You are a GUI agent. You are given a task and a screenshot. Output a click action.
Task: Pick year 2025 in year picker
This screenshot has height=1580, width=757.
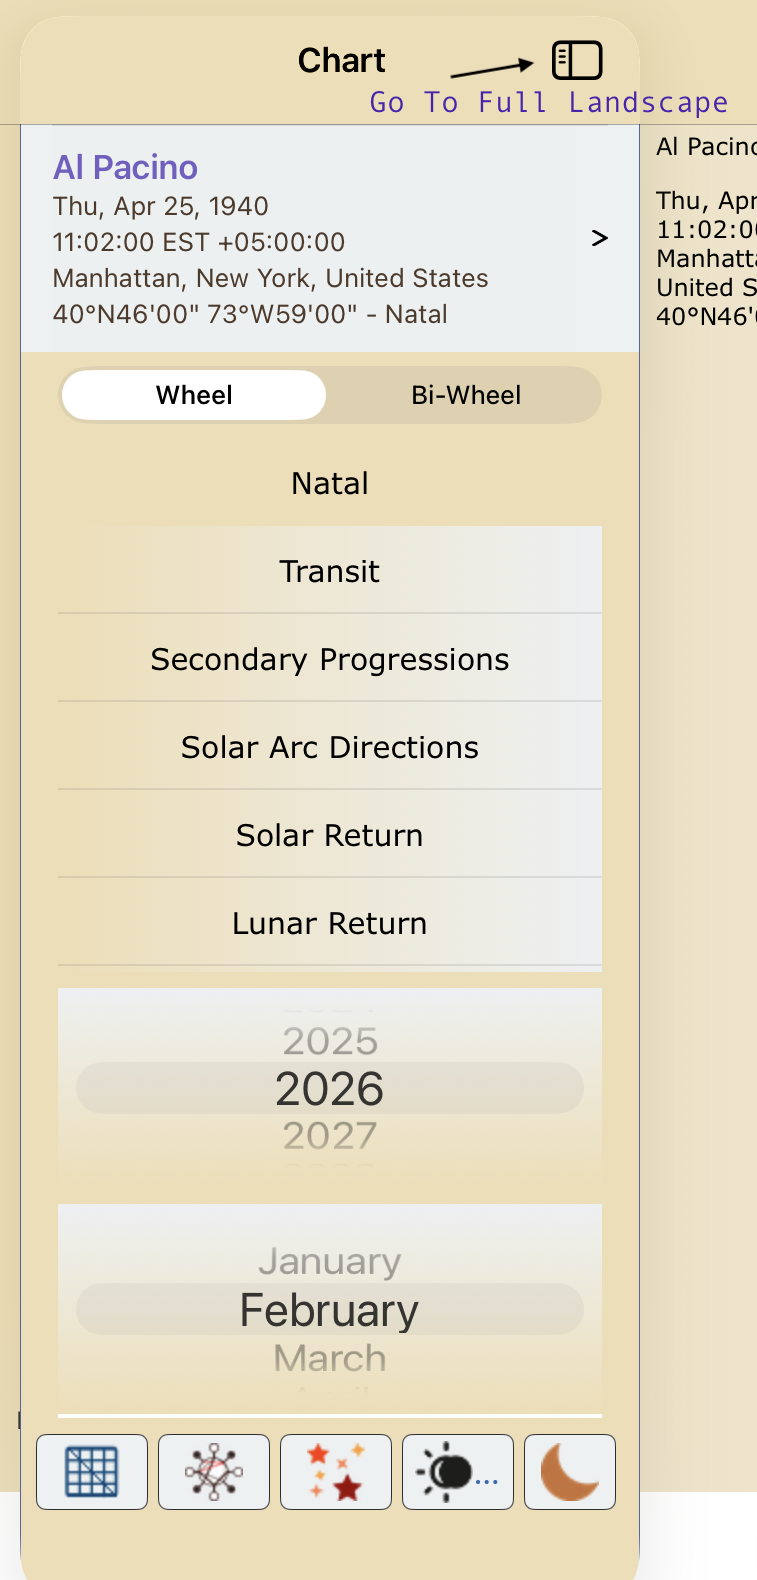[330, 1042]
